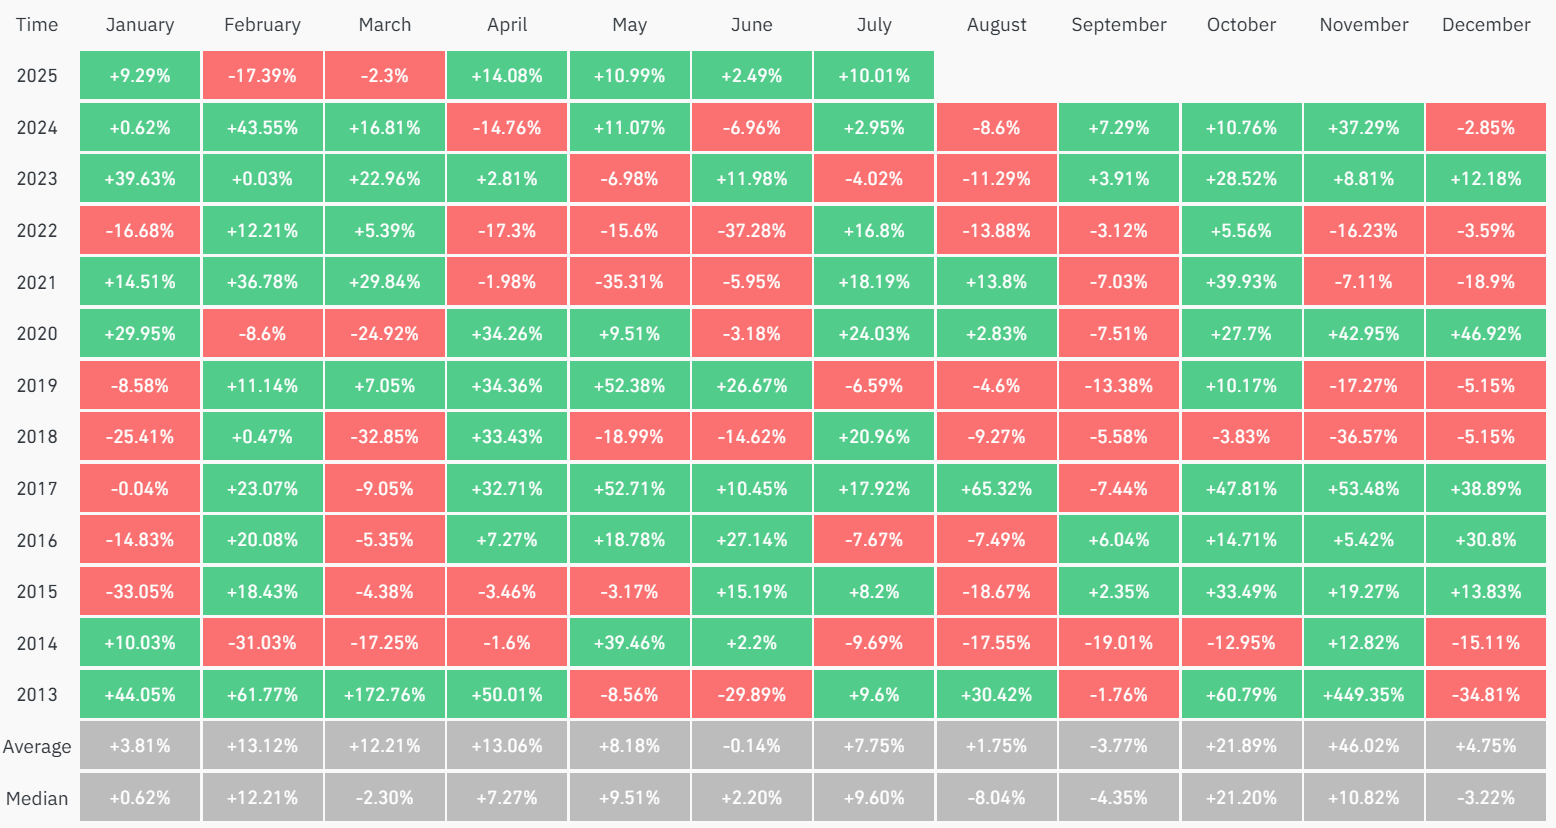Viewport: 1556px width, 828px height.
Task: Click the Time column header
Action: click(37, 25)
